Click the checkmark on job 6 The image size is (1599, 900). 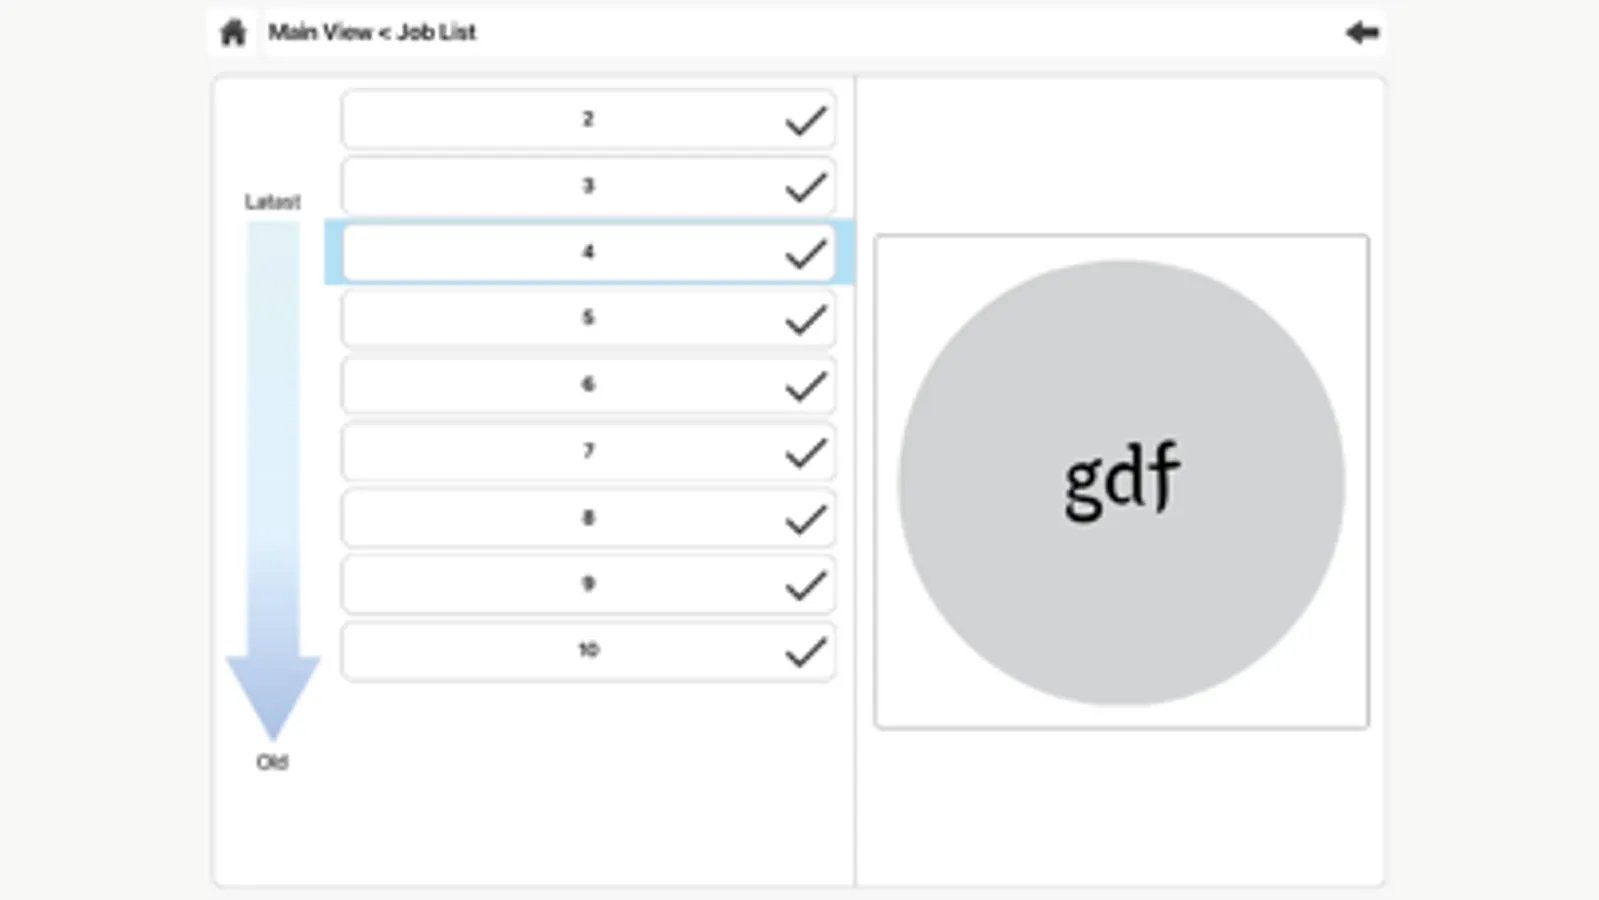point(805,386)
